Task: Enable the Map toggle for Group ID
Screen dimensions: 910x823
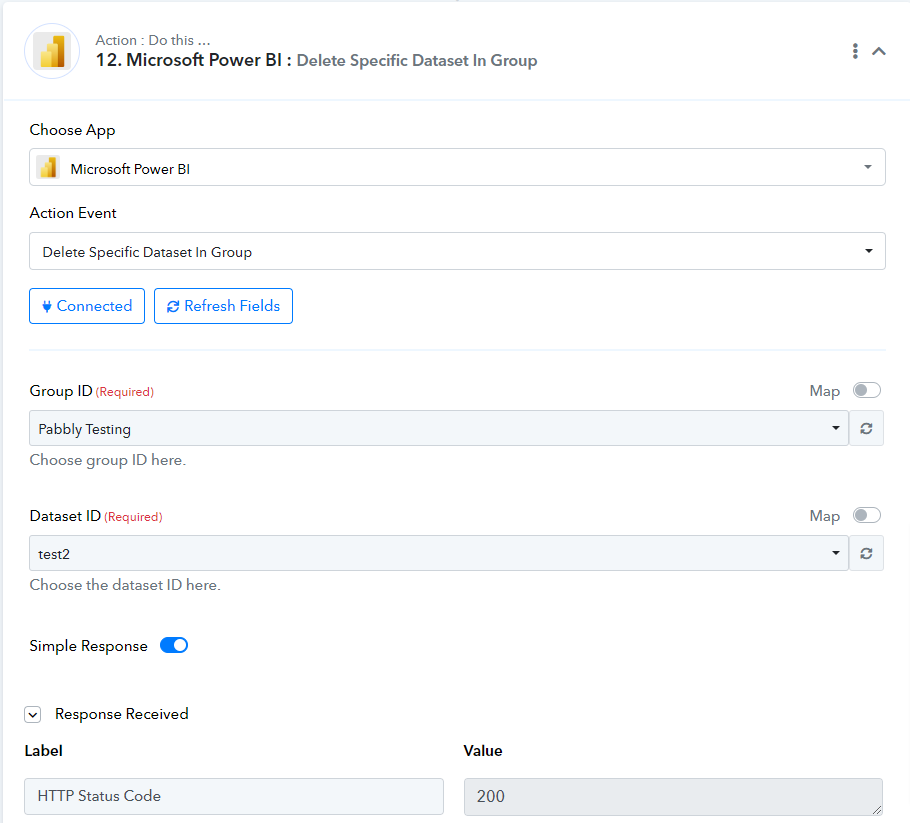Action: click(866, 390)
